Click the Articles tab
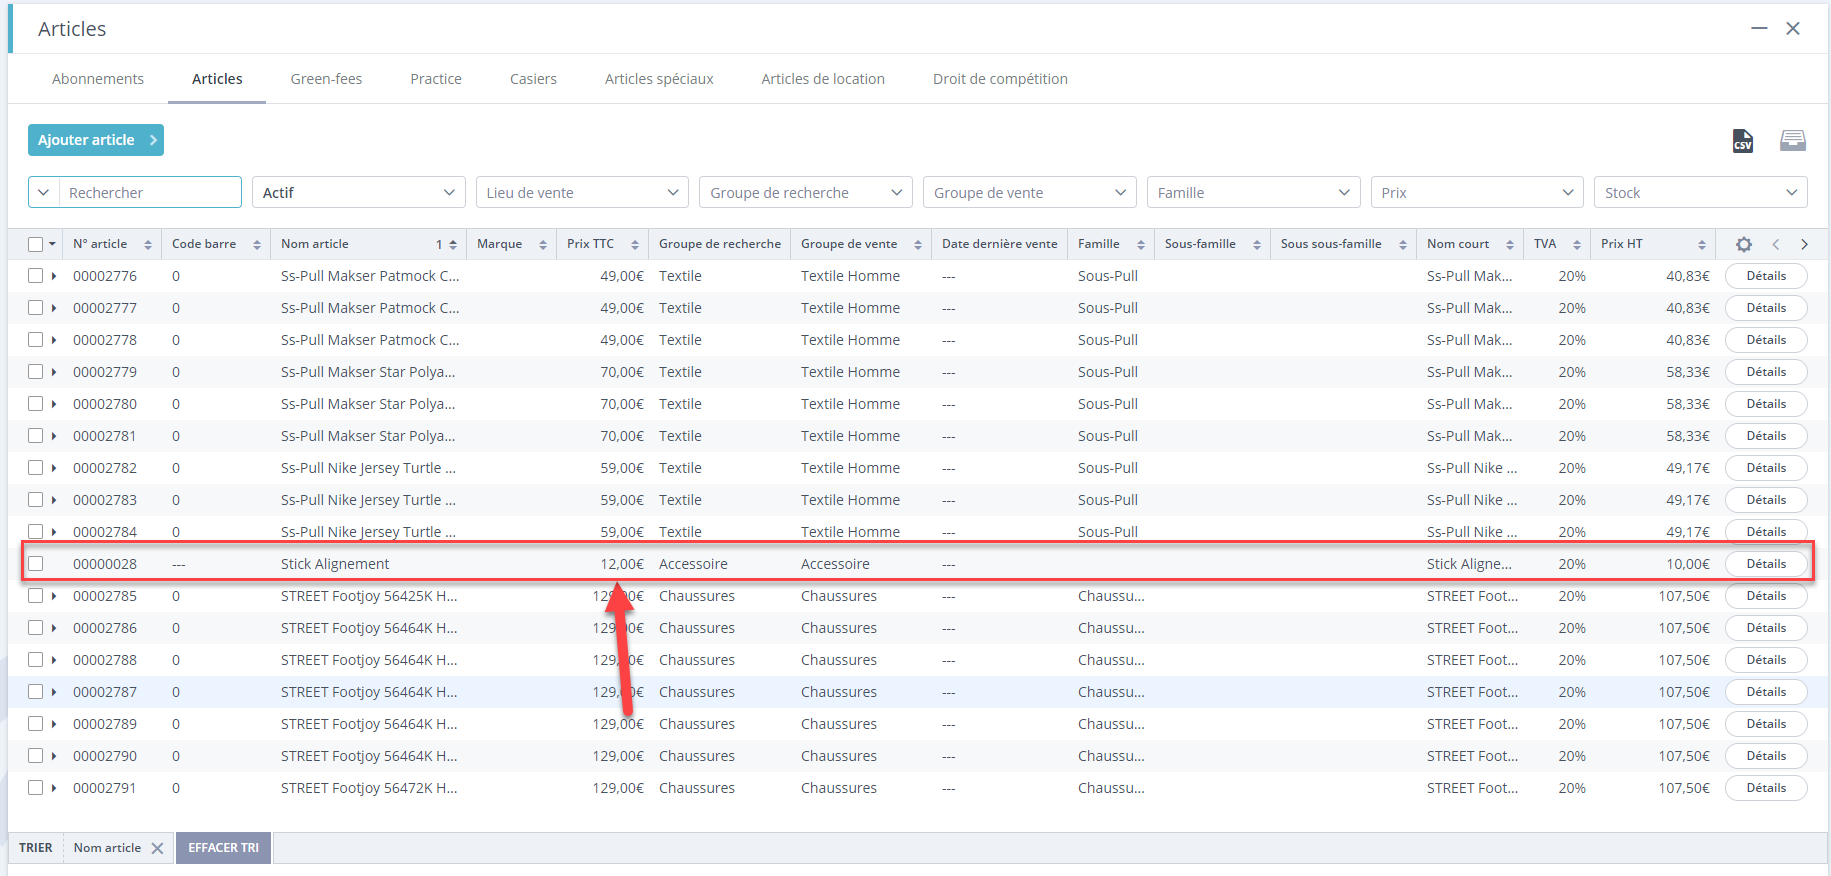Viewport: 1831px width, 876px height. click(217, 79)
